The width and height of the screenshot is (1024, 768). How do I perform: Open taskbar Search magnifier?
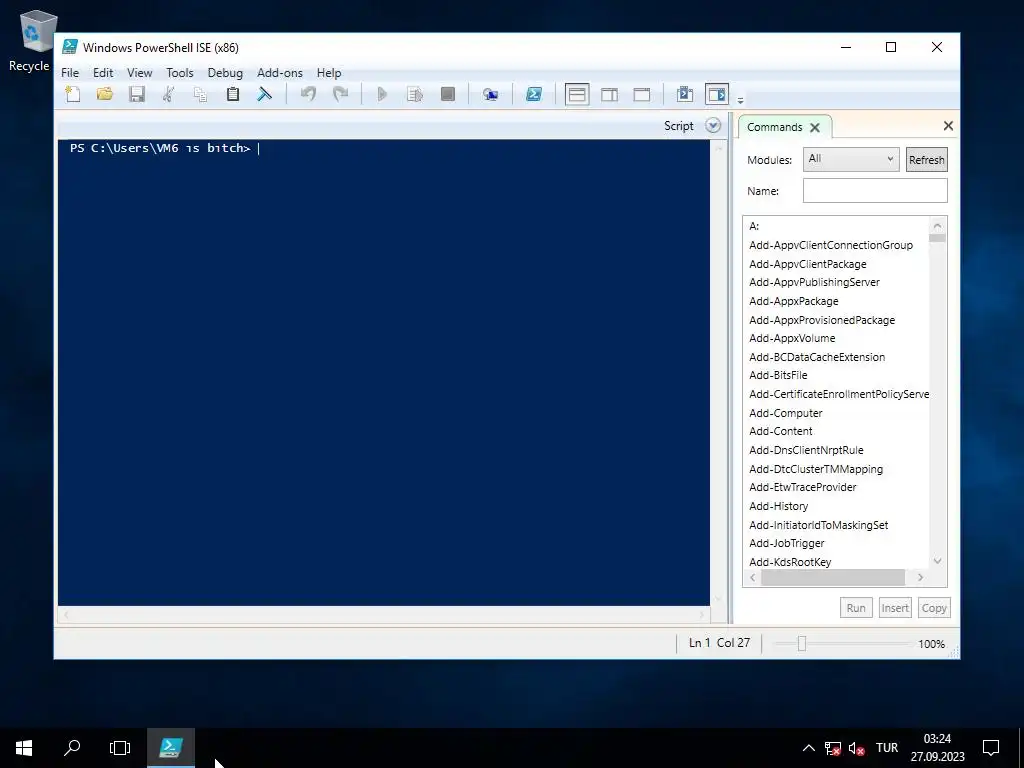(x=72, y=748)
